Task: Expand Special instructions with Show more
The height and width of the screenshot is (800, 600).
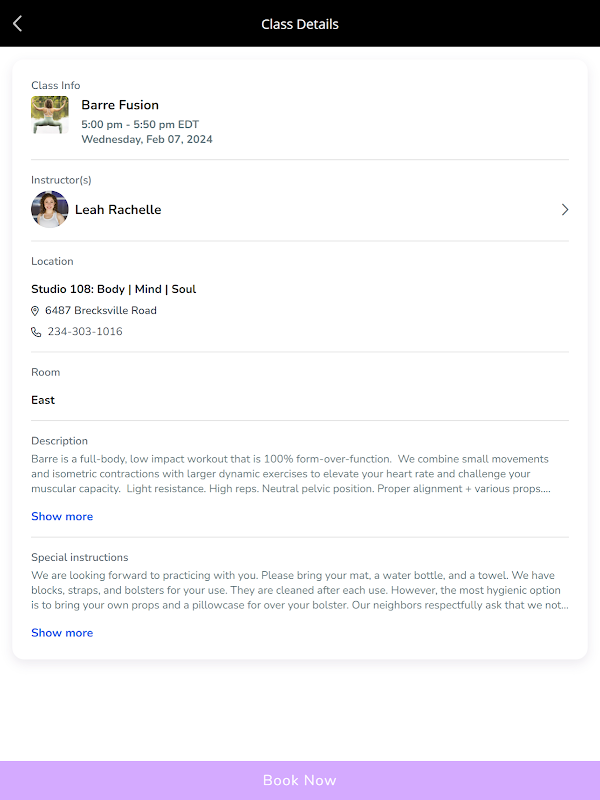Action: coord(62,633)
